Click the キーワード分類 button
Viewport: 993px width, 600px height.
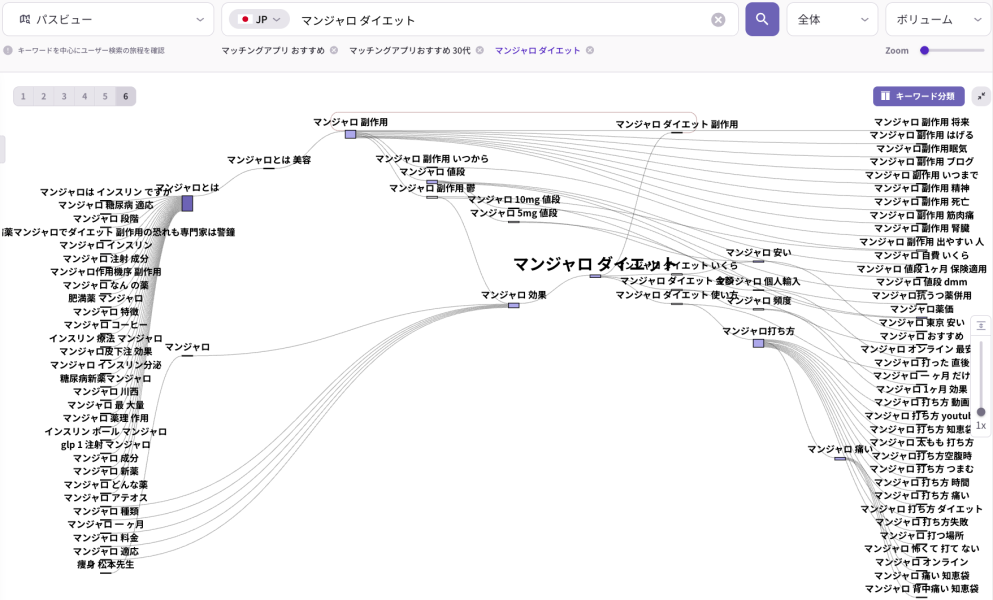918,96
